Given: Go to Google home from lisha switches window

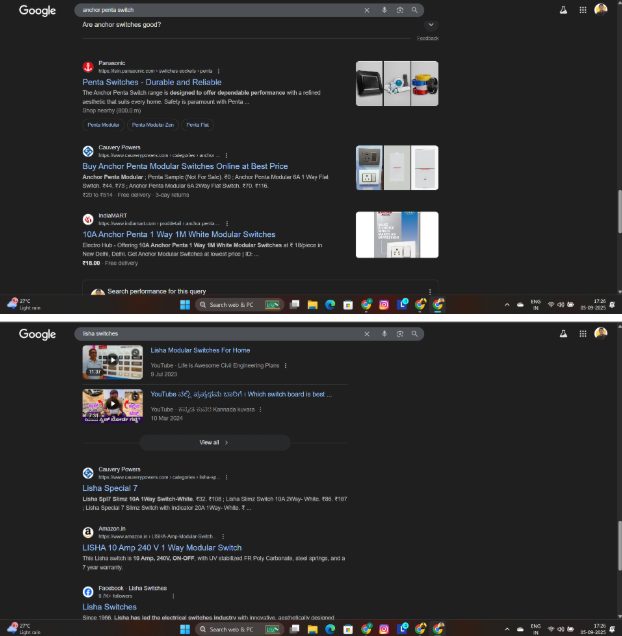Looking at the screenshot, I should [x=37, y=334].
